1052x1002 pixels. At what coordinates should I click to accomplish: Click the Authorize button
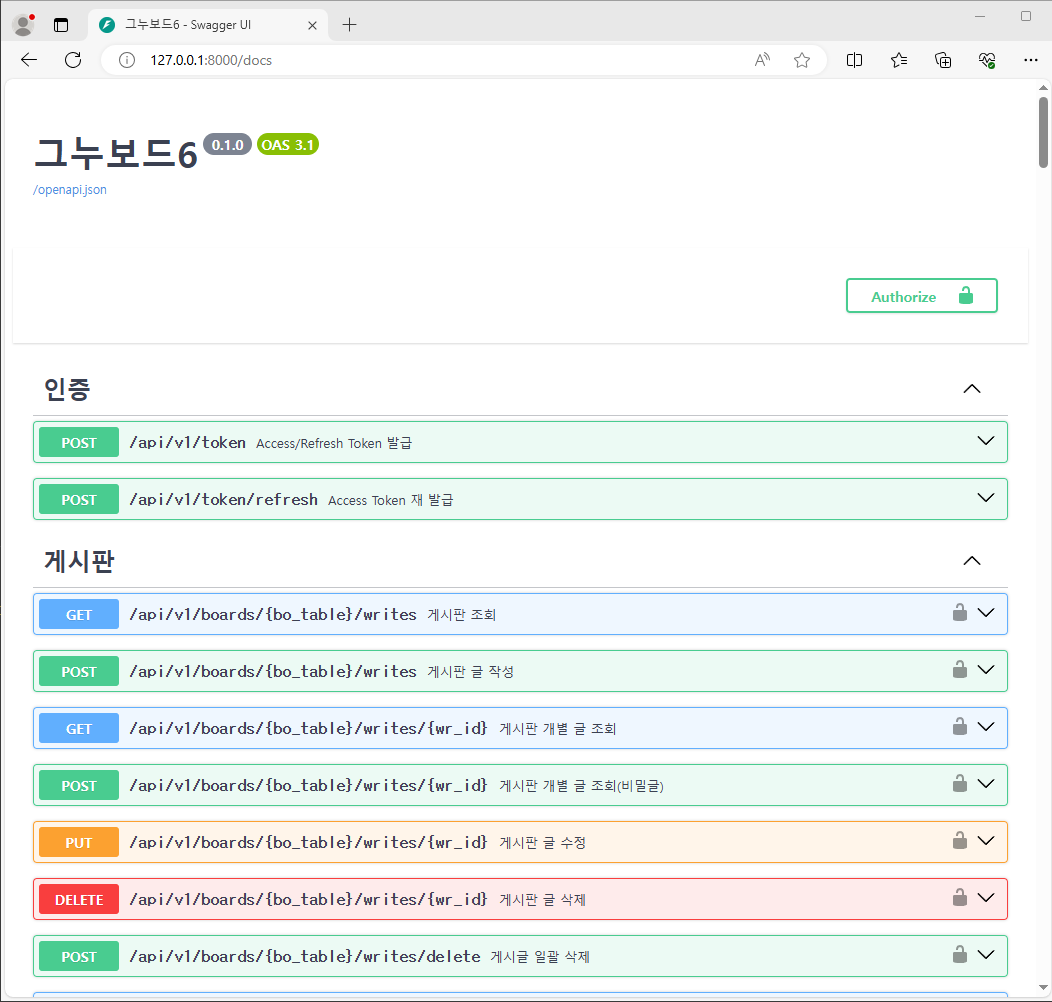pyautogui.click(x=921, y=296)
